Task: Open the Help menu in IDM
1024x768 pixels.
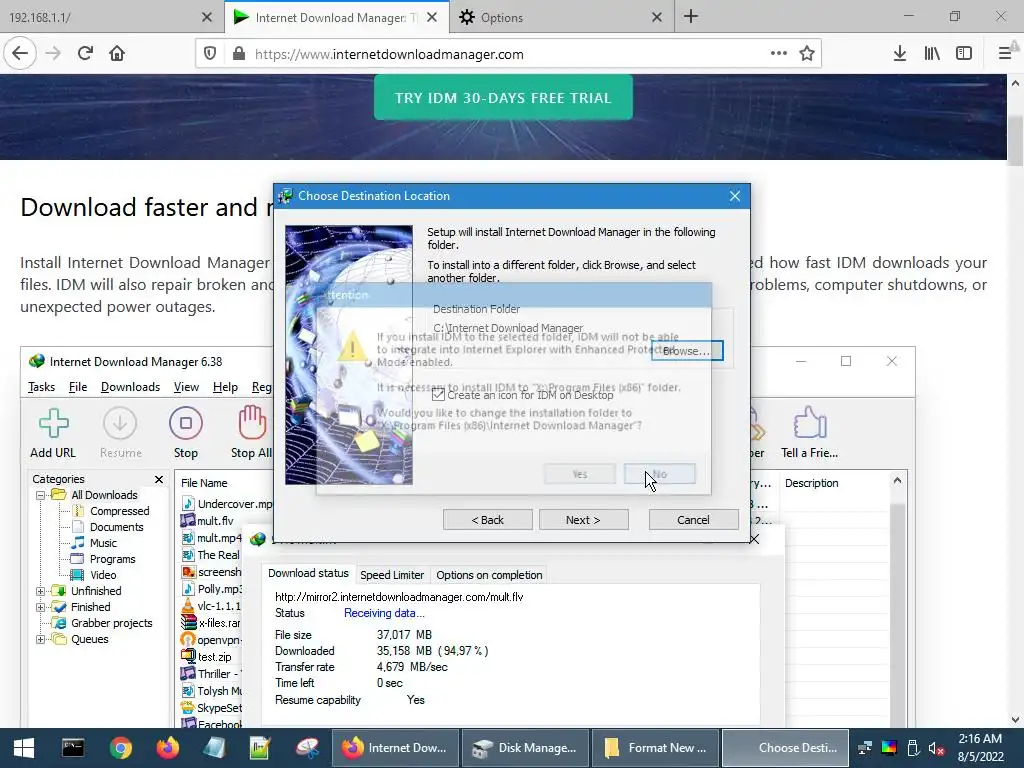Action: coord(225,387)
